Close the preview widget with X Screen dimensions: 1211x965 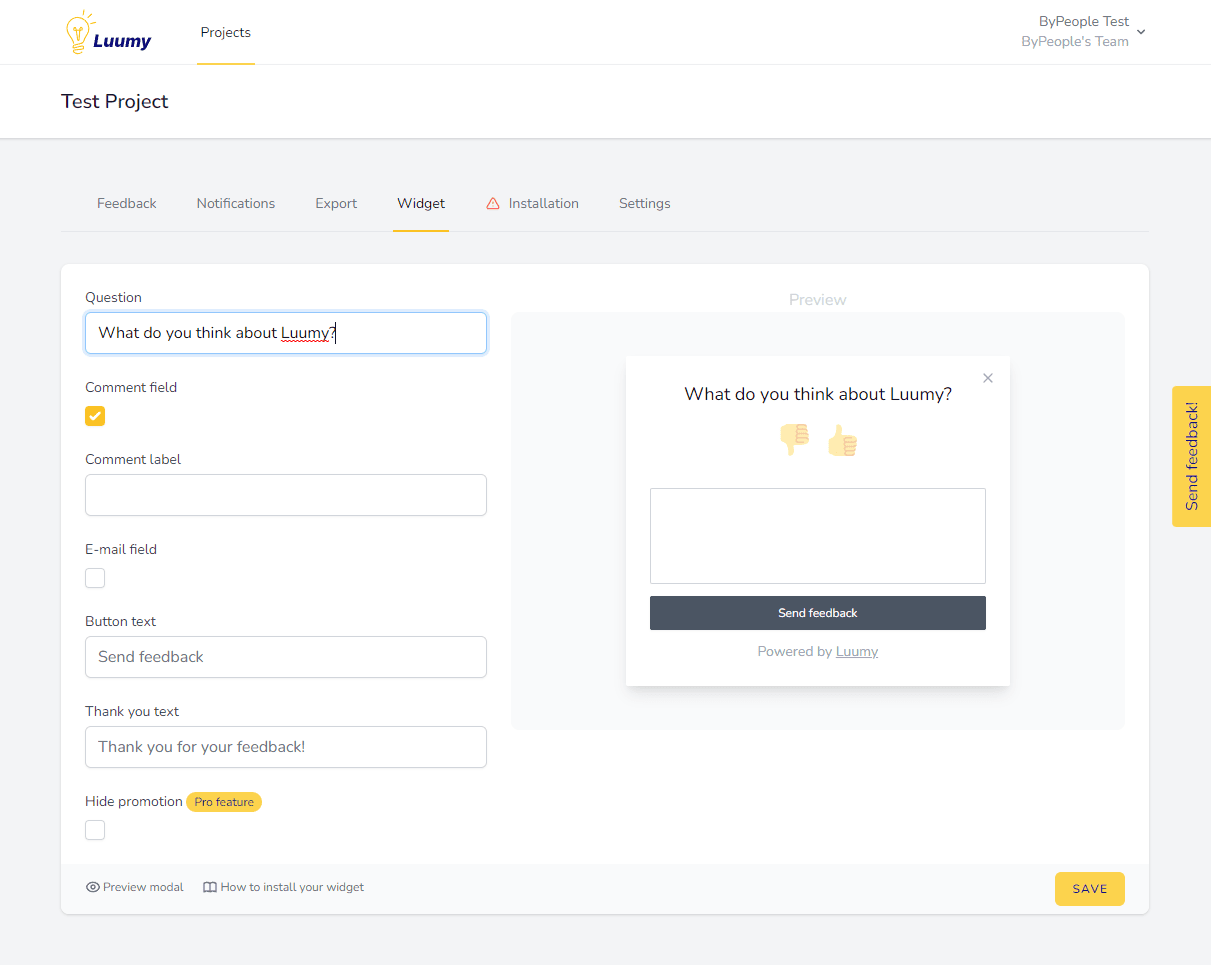[x=988, y=378]
